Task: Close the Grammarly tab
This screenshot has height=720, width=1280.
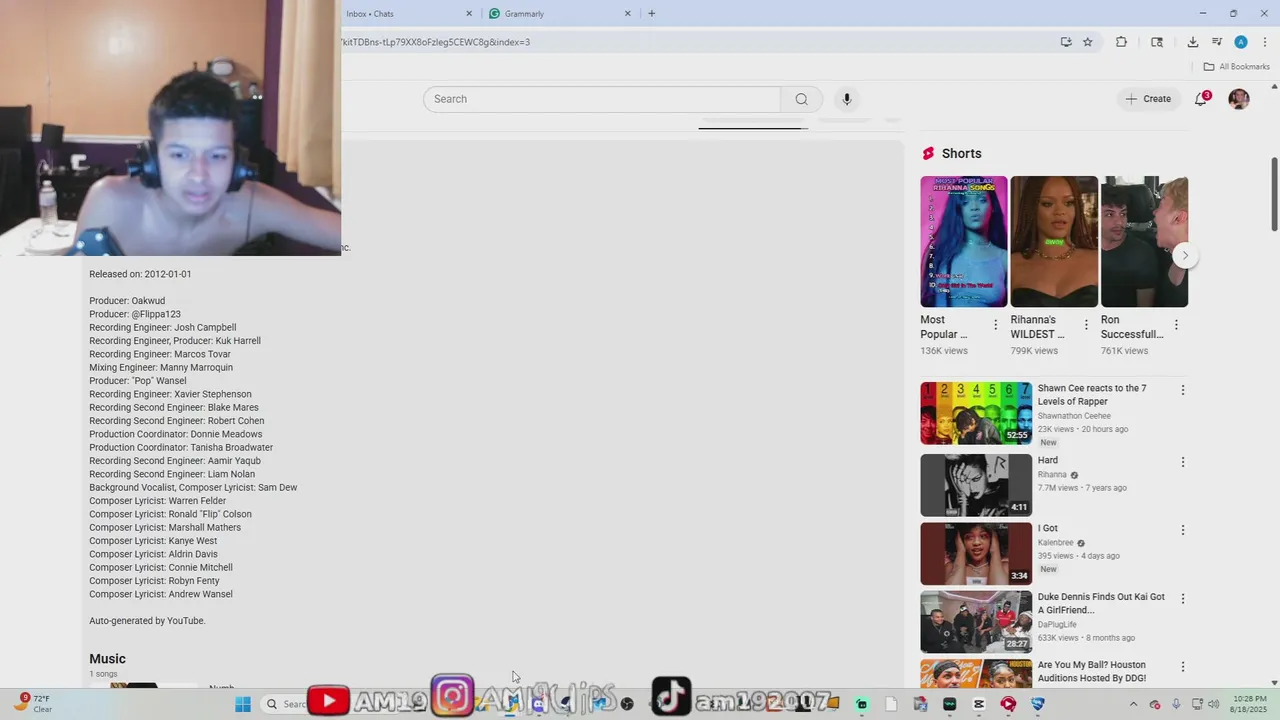Action: pyautogui.click(x=628, y=14)
